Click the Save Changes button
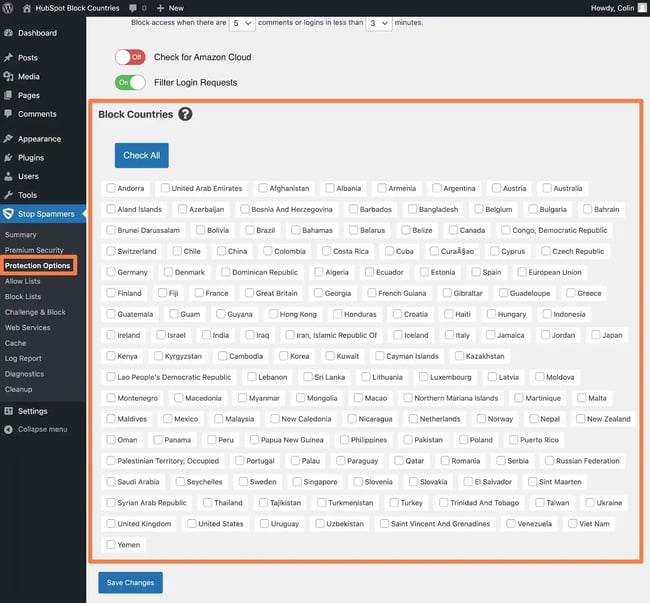Image resolution: width=650 pixels, height=603 pixels. [131, 582]
